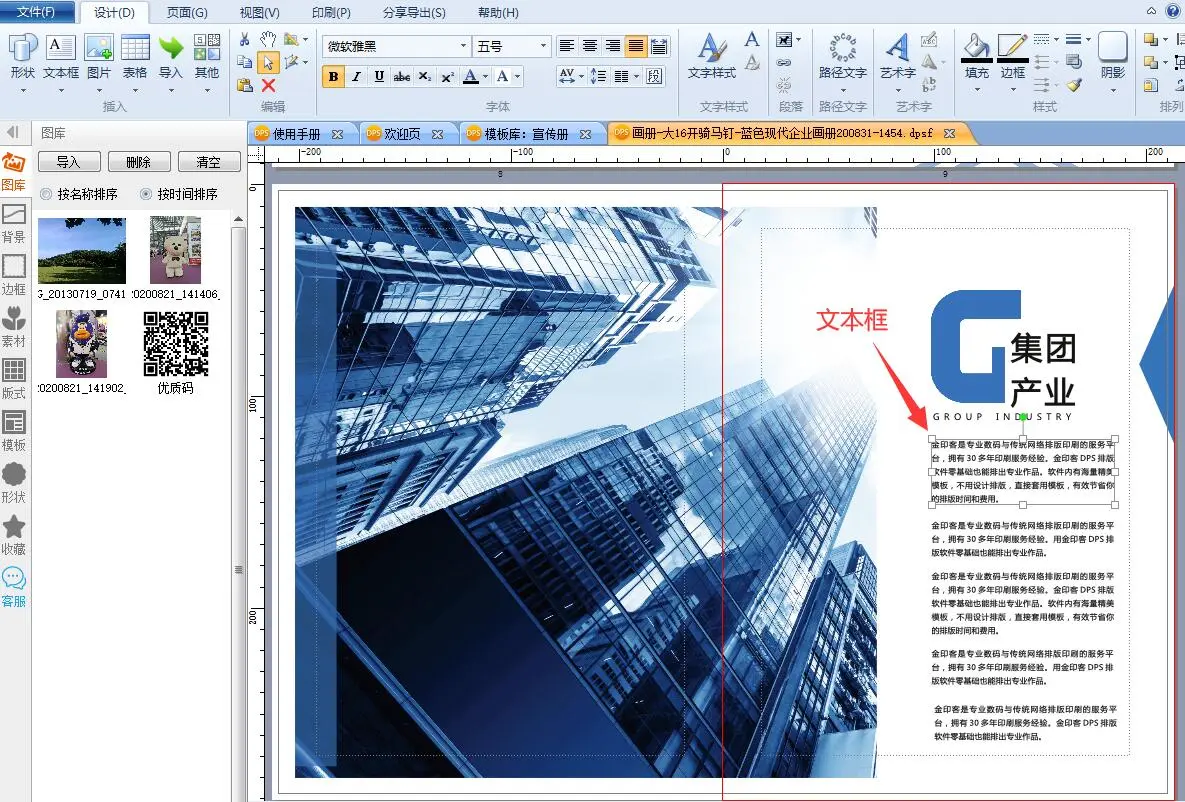Toggle bold formatting
Image resolution: width=1185 pixels, height=802 pixels.
coord(333,76)
